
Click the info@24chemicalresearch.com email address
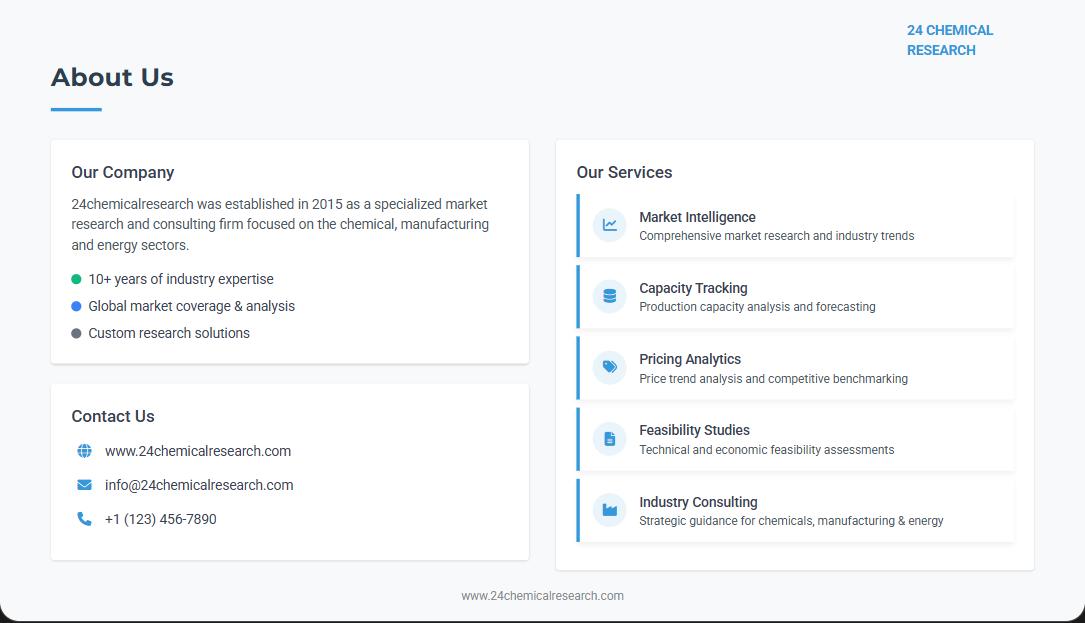click(x=199, y=485)
